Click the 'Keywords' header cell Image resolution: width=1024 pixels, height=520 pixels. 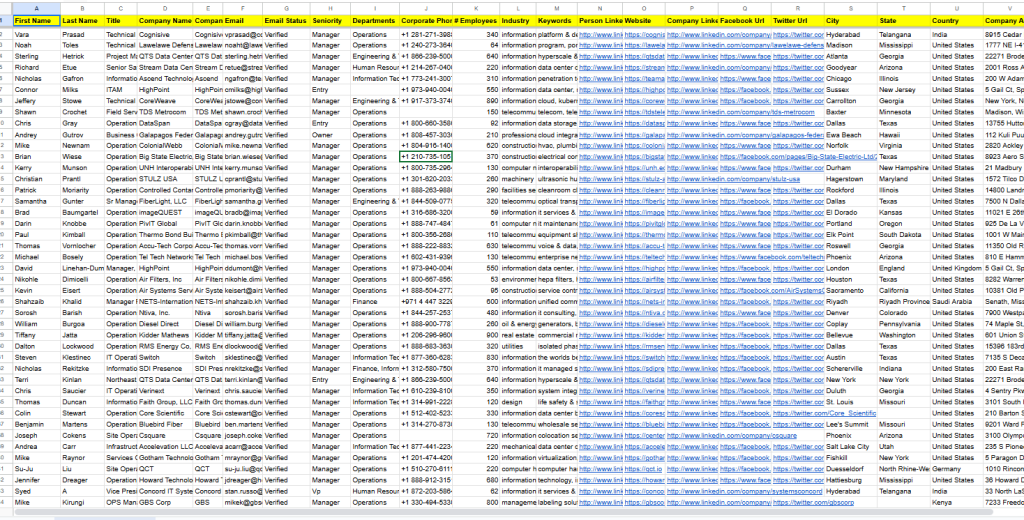tap(556, 21)
